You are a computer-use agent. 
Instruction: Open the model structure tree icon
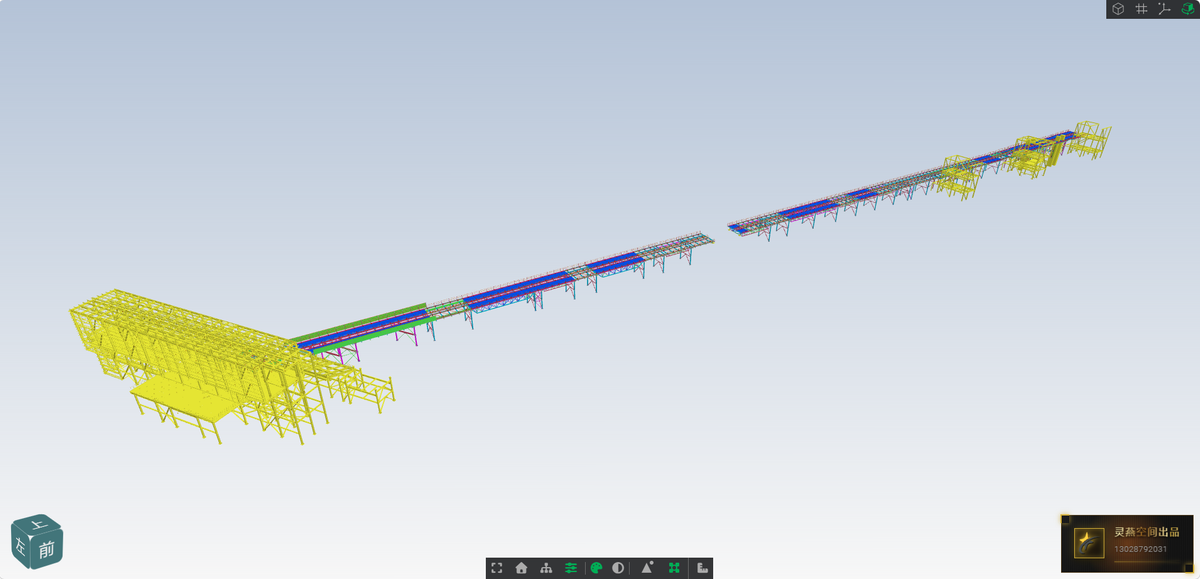pyautogui.click(x=546, y=568)
